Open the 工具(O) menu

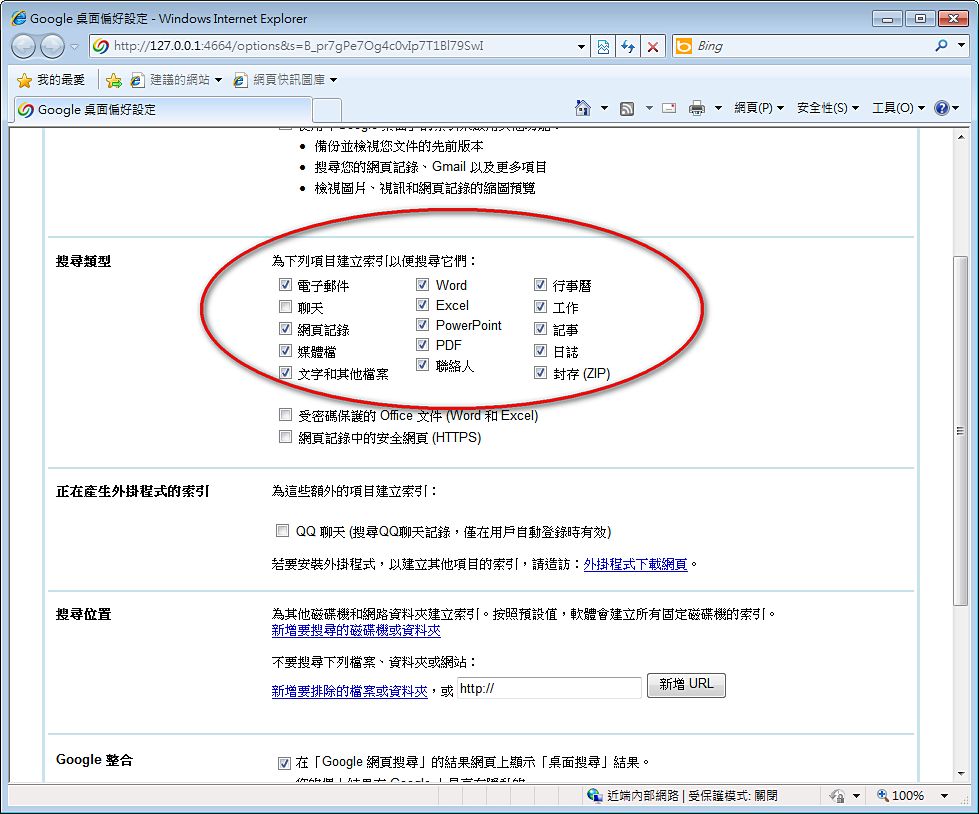click(898, 108)
